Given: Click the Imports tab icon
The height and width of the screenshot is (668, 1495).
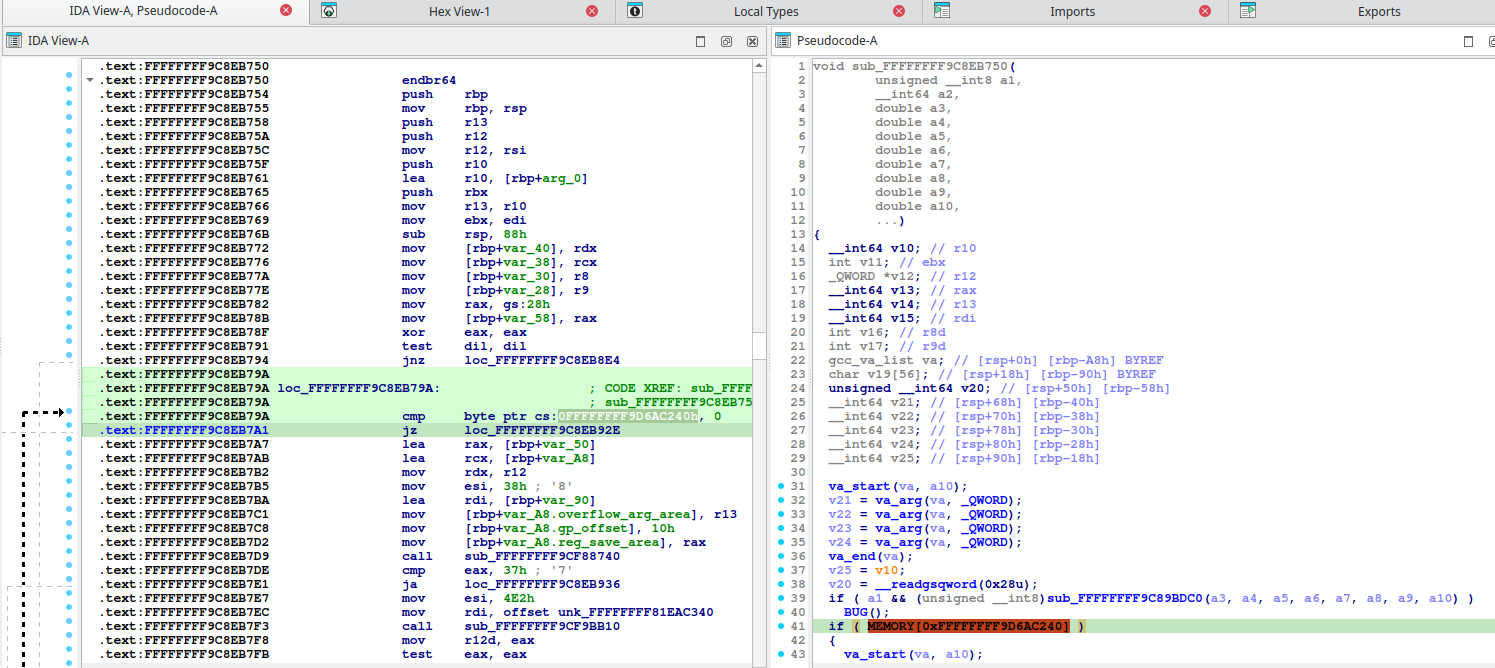Looking at the screenshot, I should 940,11.
